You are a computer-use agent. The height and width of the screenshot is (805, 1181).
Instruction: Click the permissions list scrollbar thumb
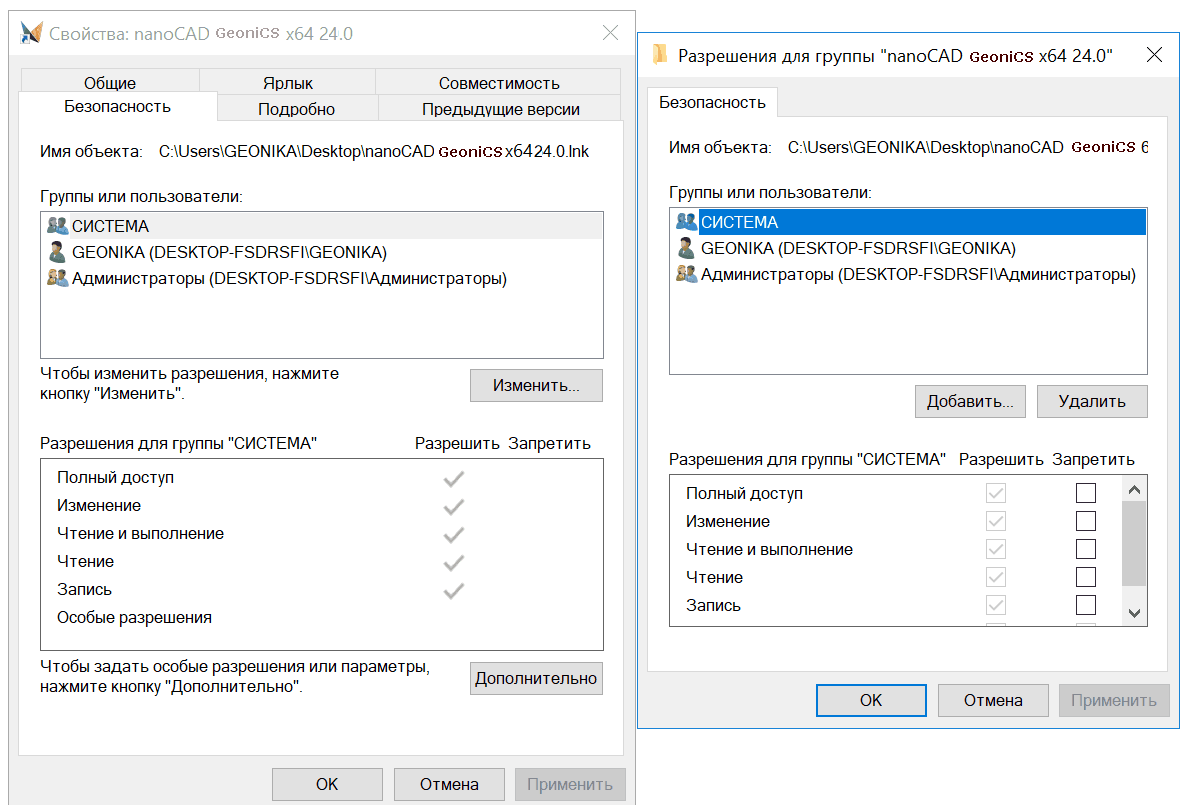(1134, 543)
